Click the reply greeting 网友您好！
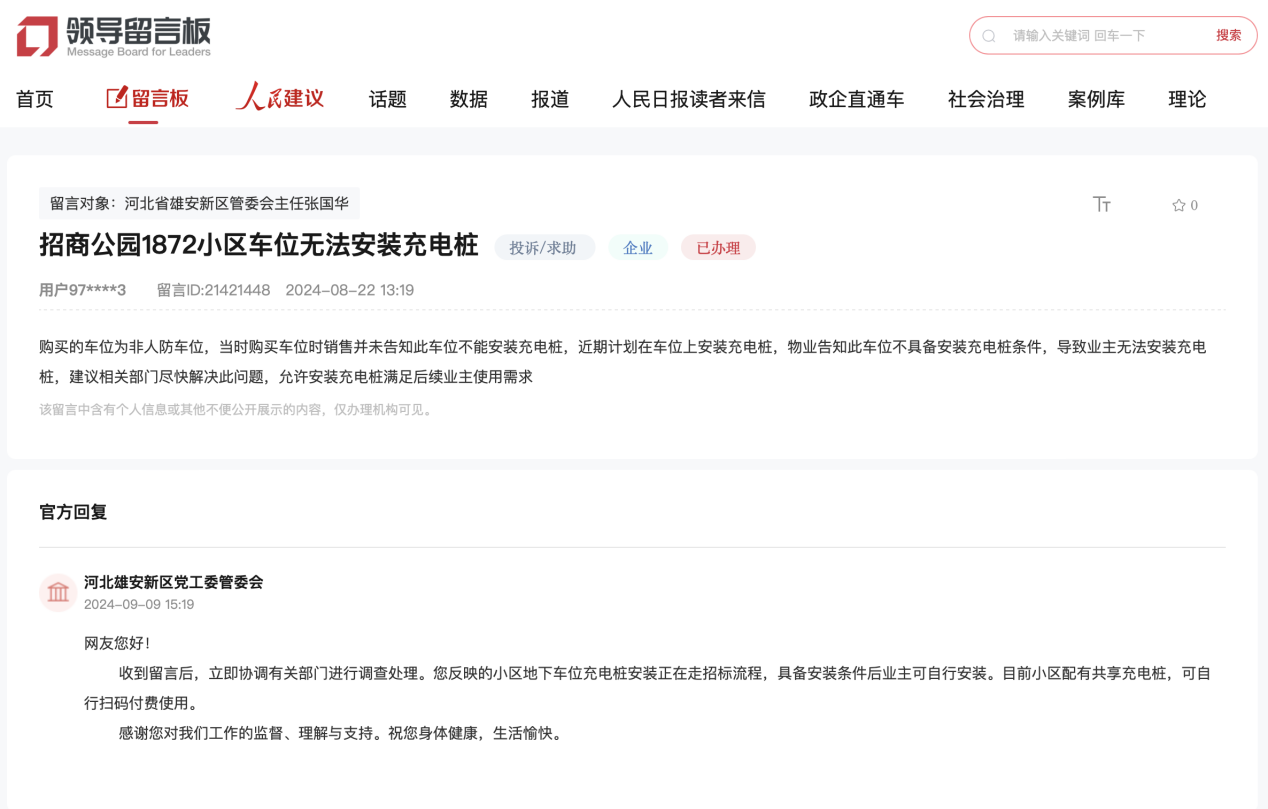This screenshot has width=1268, height=809. pyautogui.click(x=118, y=643)
